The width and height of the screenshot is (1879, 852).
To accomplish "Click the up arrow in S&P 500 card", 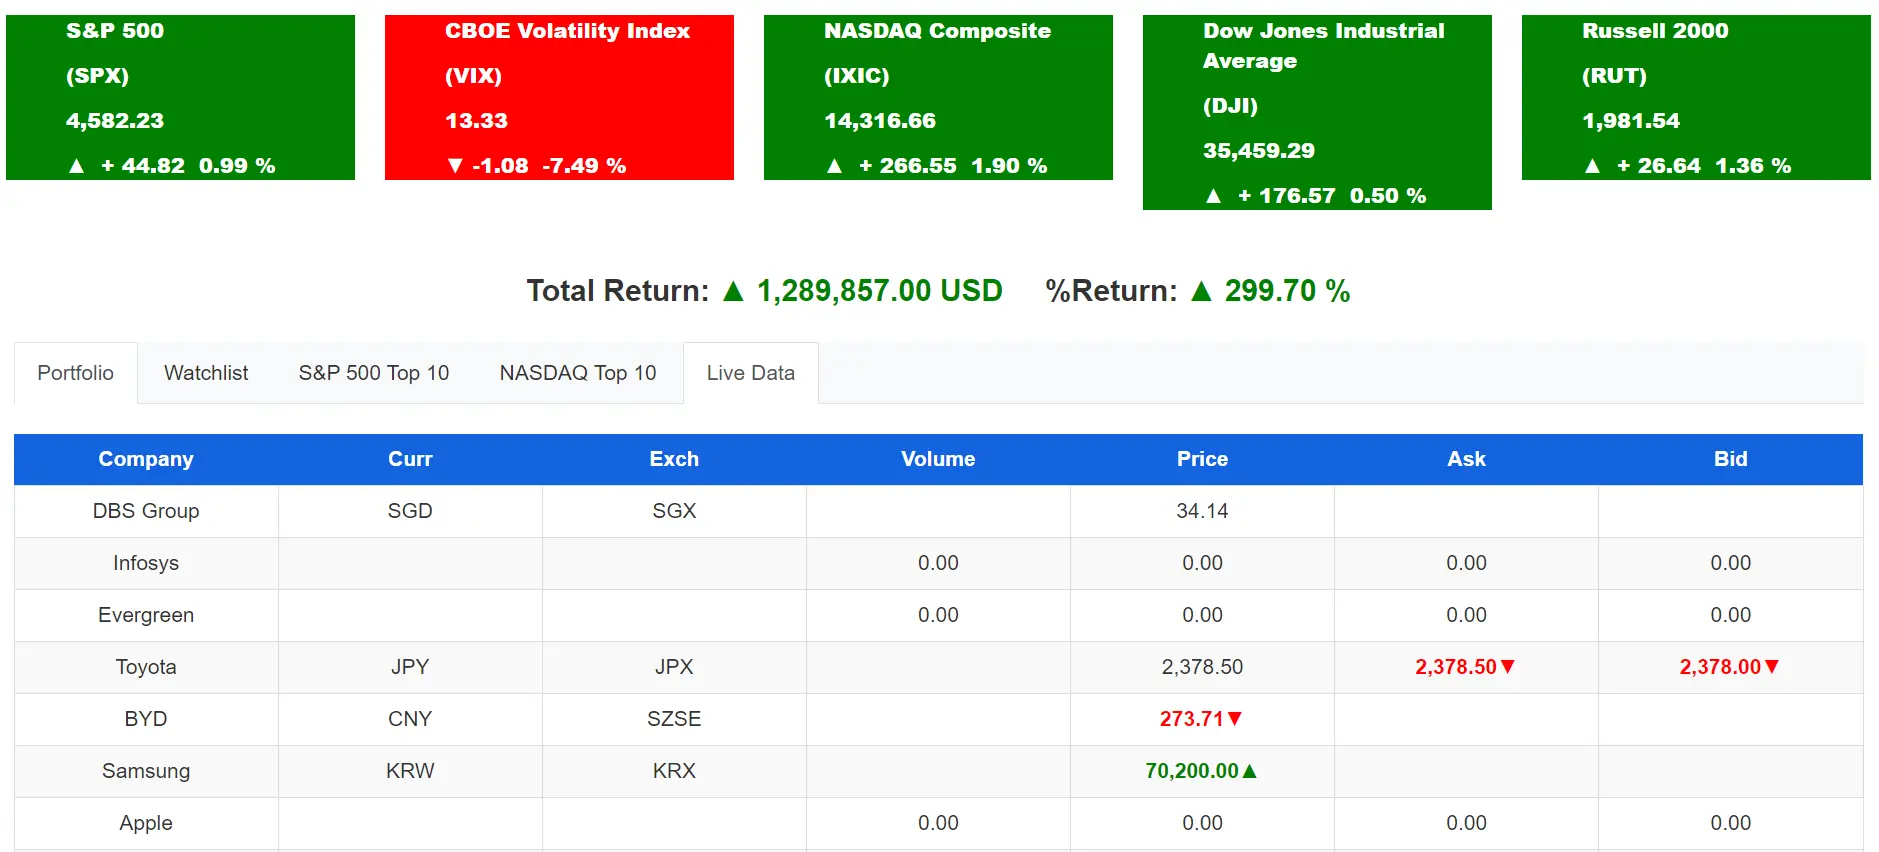I will point(76,166).
